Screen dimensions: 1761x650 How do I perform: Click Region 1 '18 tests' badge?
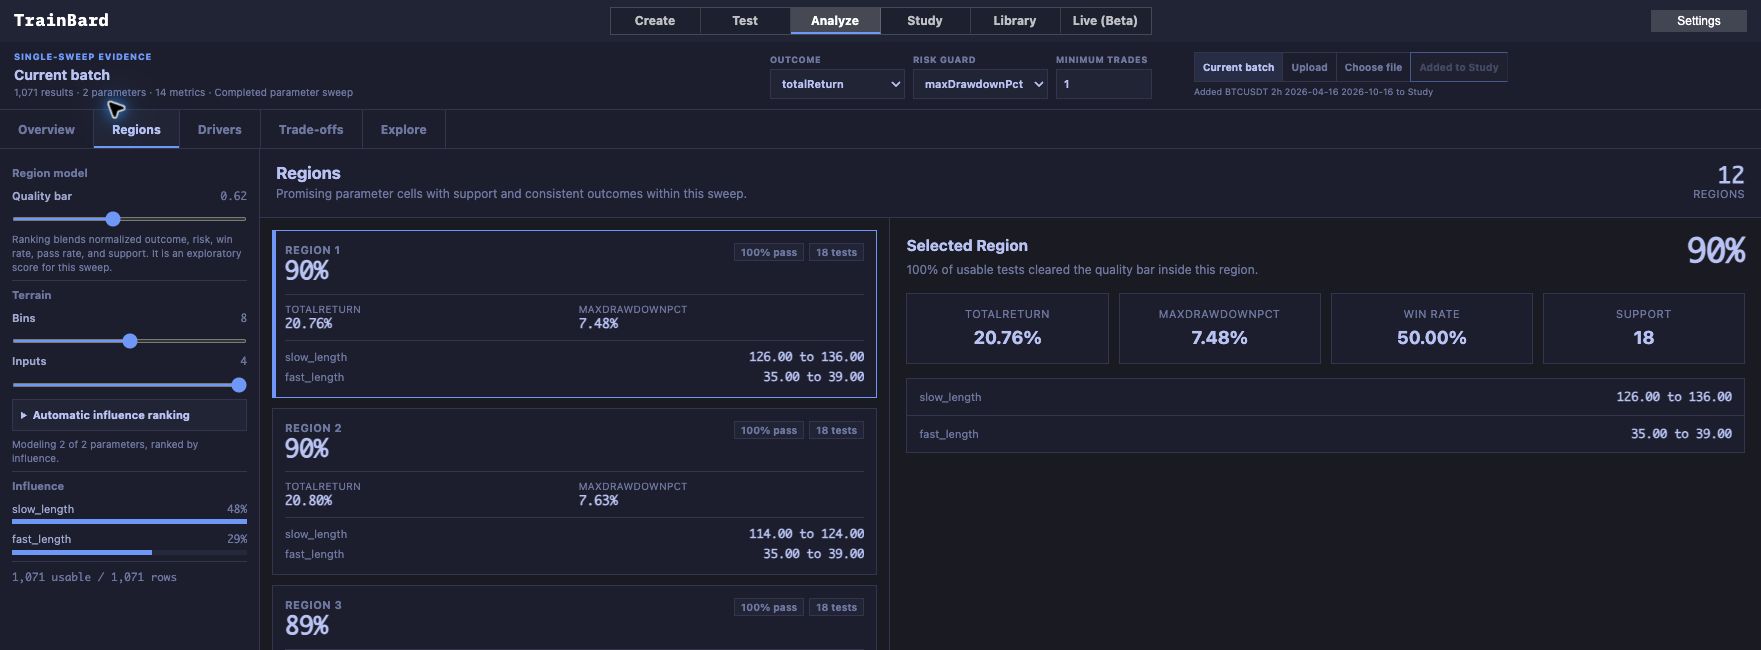pos(836,253)
